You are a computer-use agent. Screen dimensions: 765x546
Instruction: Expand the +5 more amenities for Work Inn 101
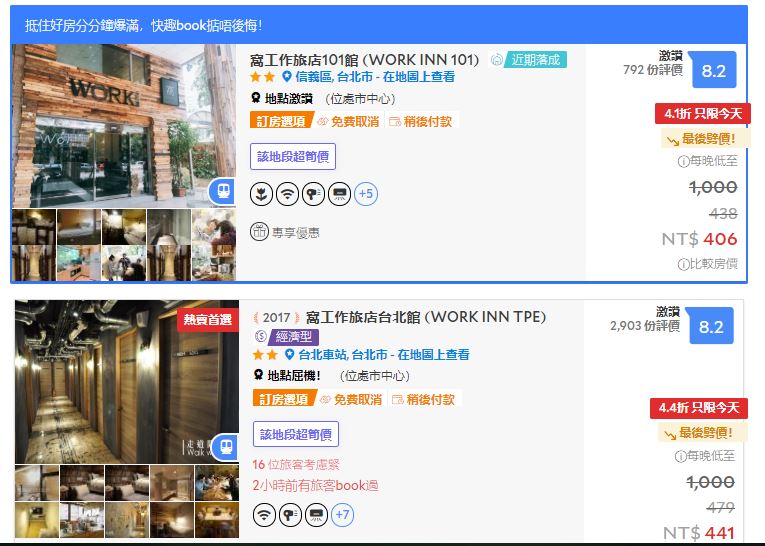click(x=365, y=194)
